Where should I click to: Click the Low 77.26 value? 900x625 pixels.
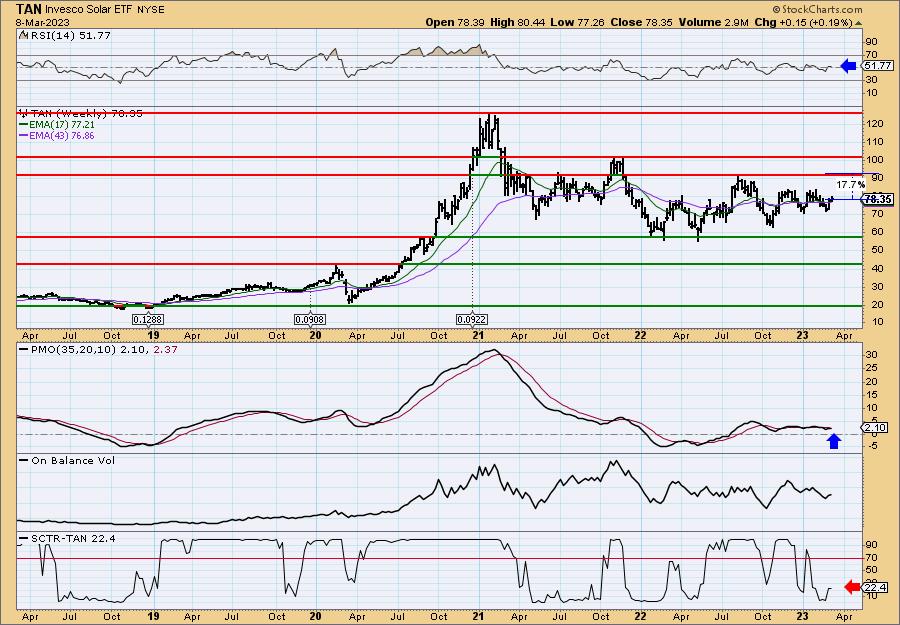[x=577, y=22]
